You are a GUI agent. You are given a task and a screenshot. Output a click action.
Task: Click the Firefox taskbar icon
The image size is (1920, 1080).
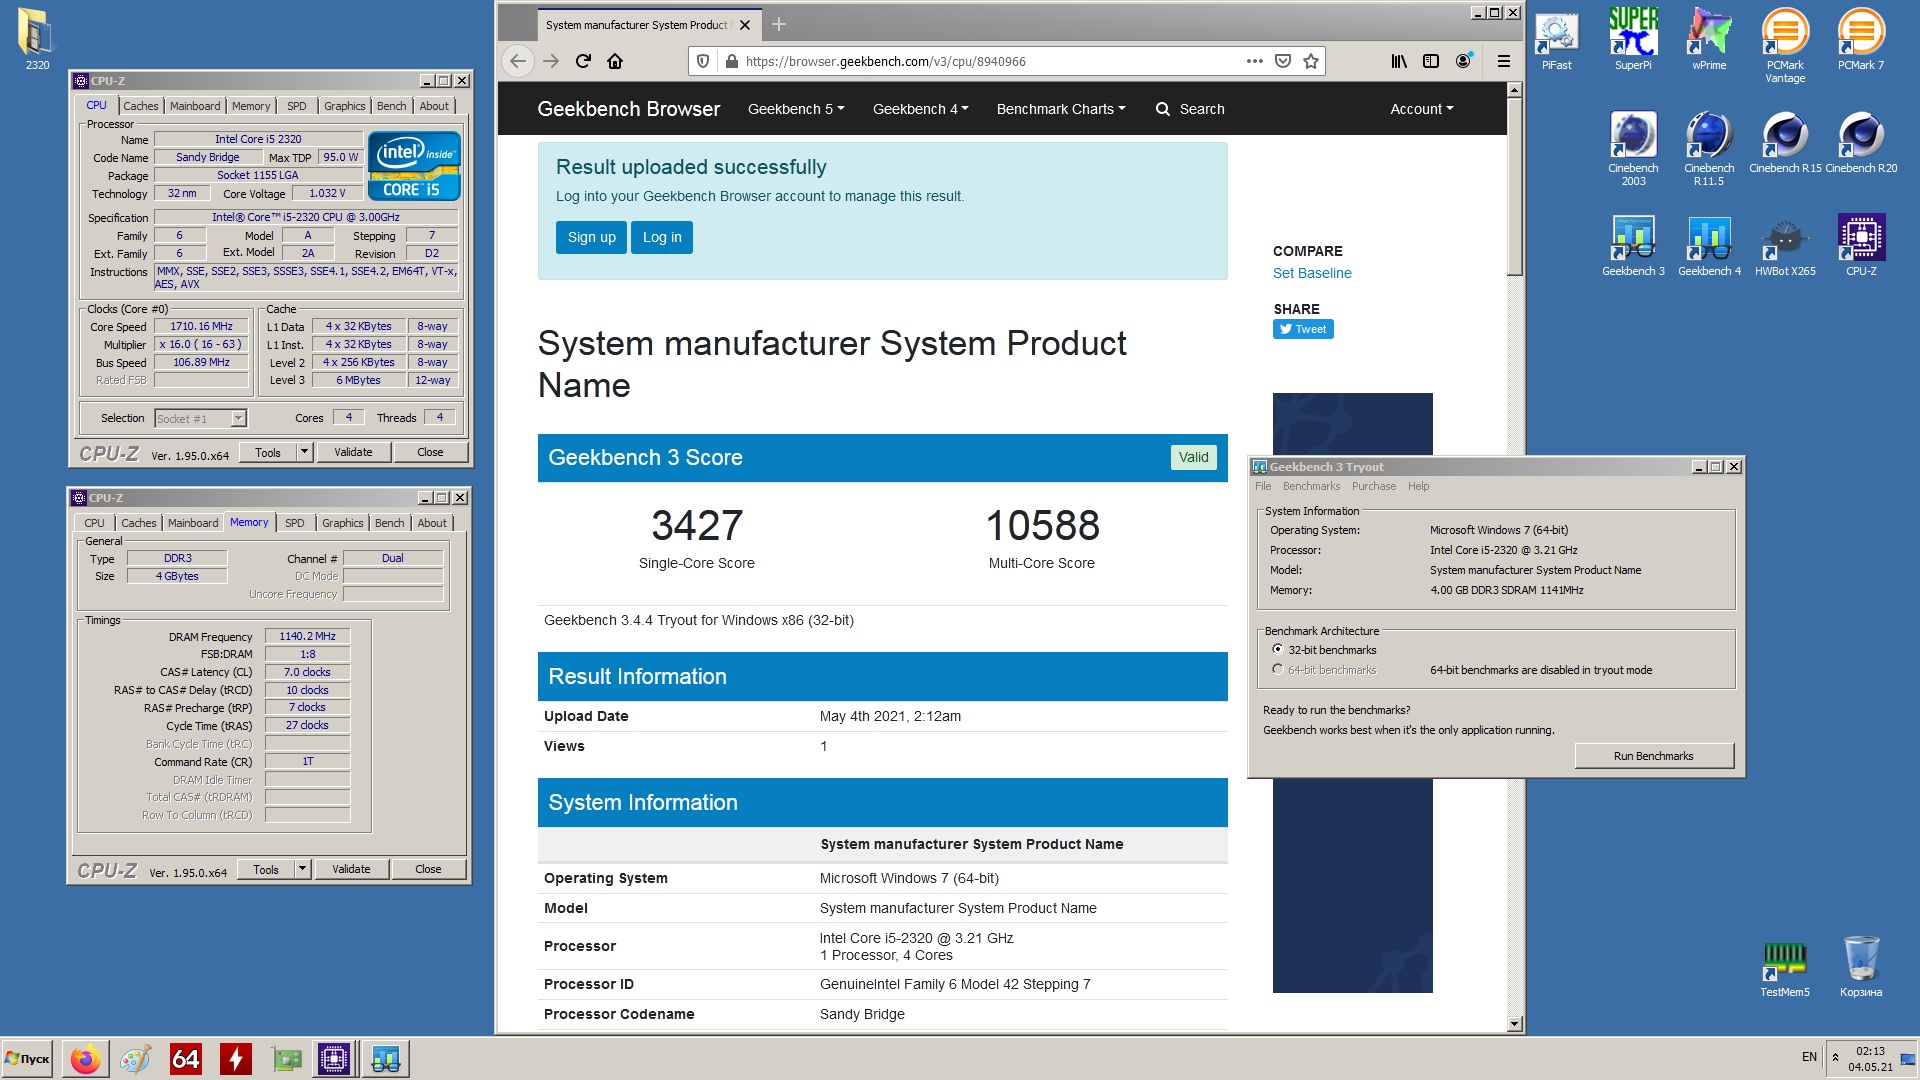86,1059
